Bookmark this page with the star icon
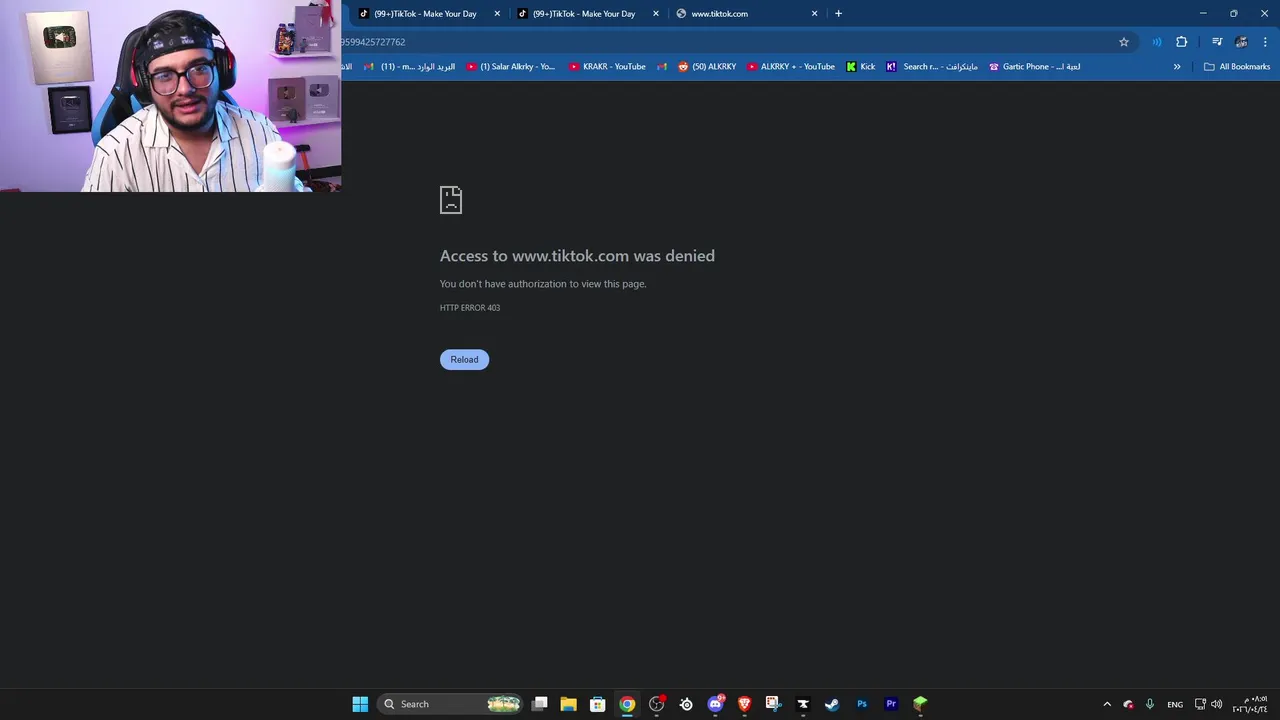 (1124, 42)
